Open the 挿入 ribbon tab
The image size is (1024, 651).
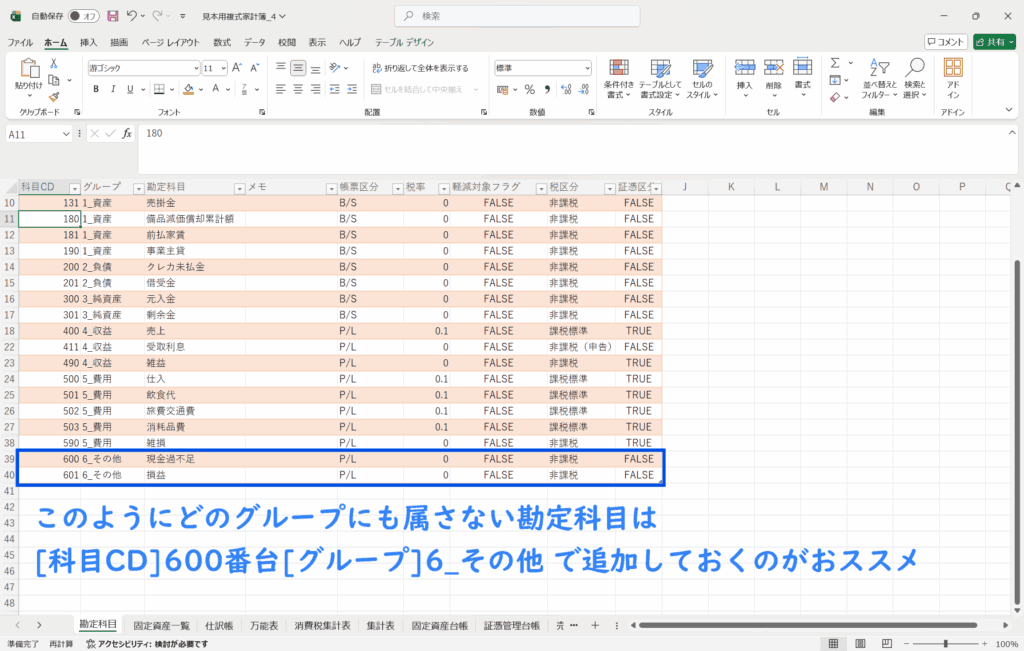(x=88, y=42)
